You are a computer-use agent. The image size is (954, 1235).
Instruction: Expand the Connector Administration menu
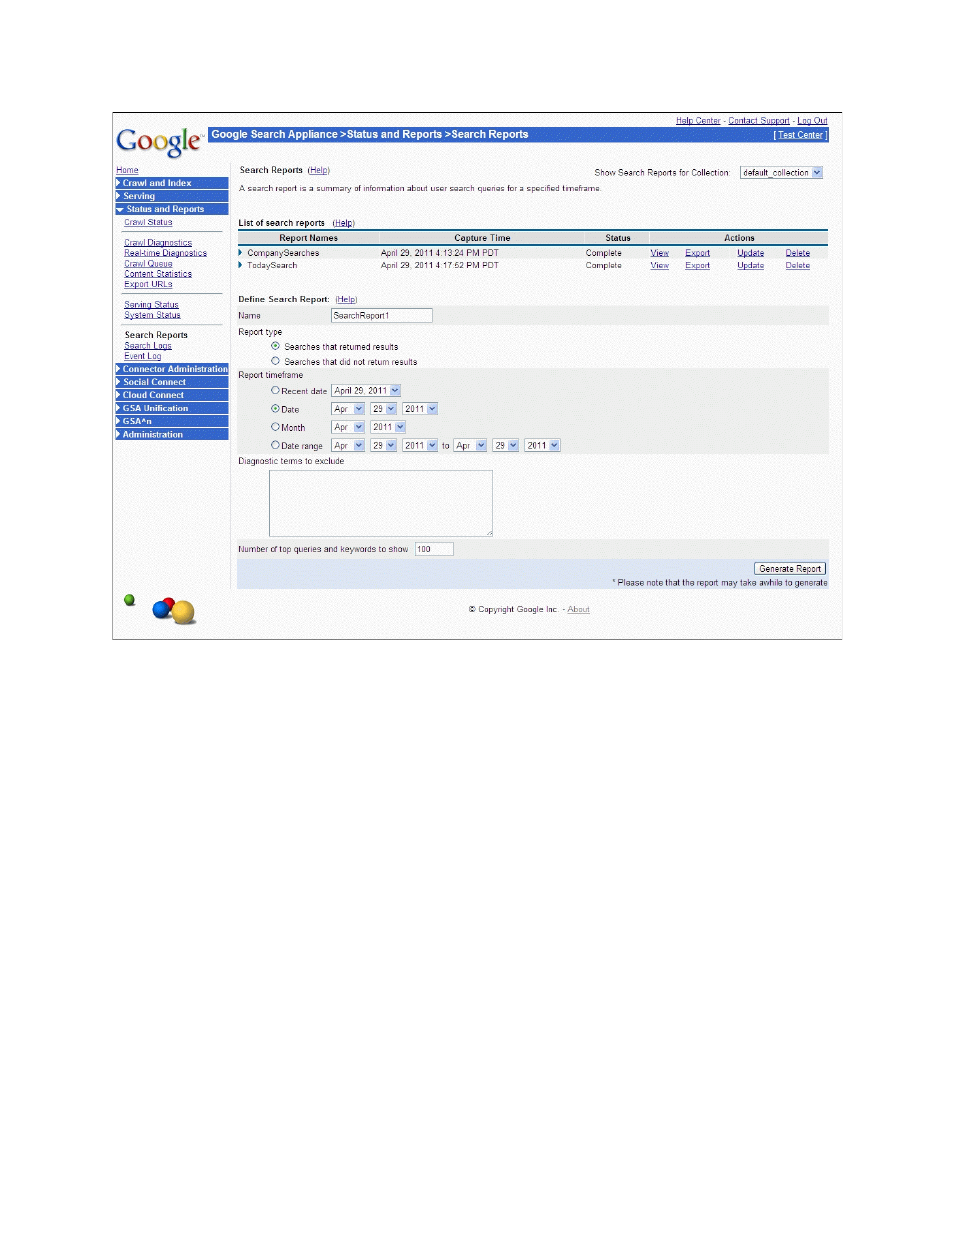coord(172,369)
